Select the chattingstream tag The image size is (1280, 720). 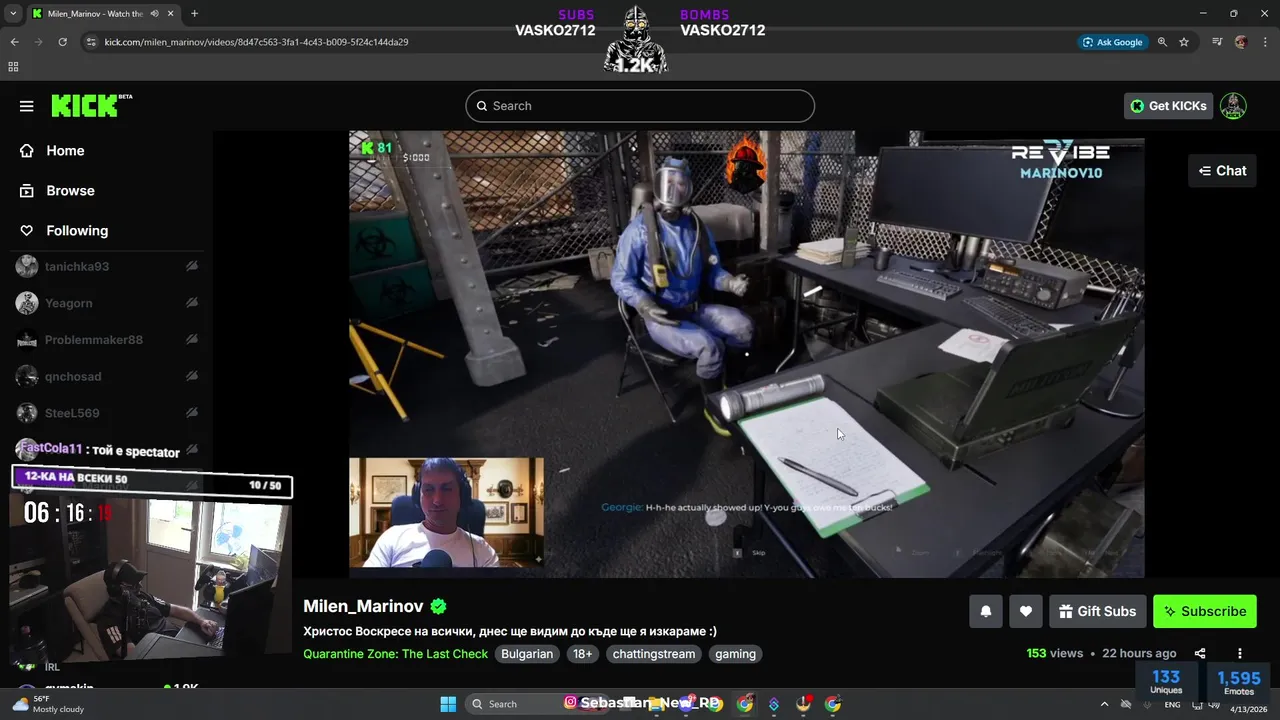[x=654, y=654]
